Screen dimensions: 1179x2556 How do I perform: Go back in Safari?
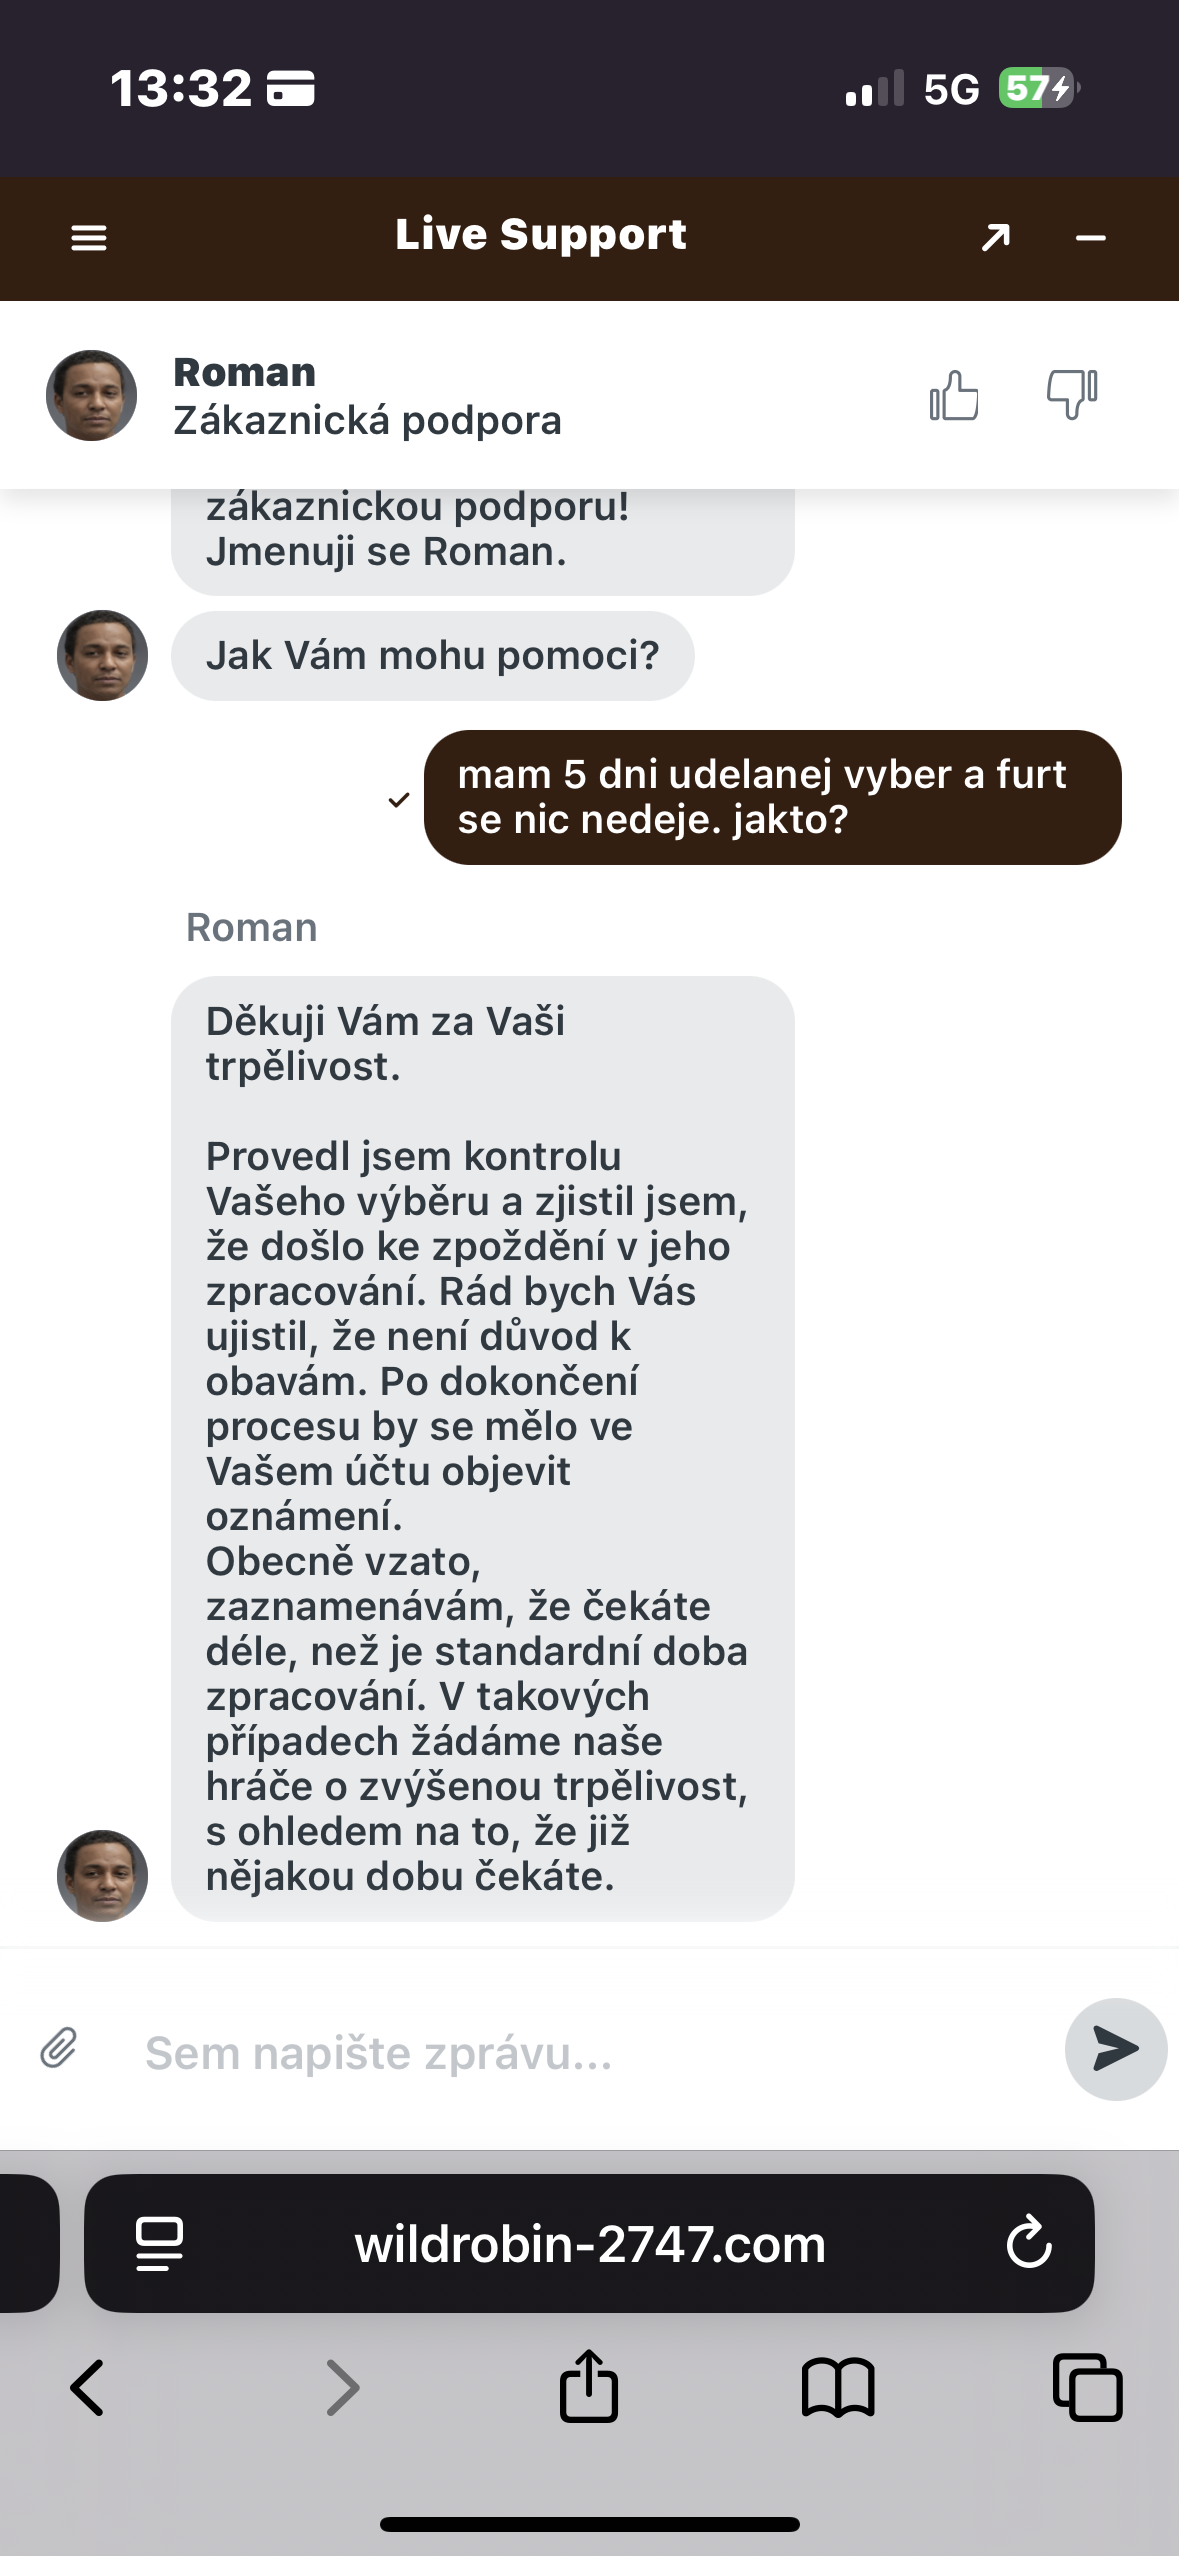(x=87, y=2388)
